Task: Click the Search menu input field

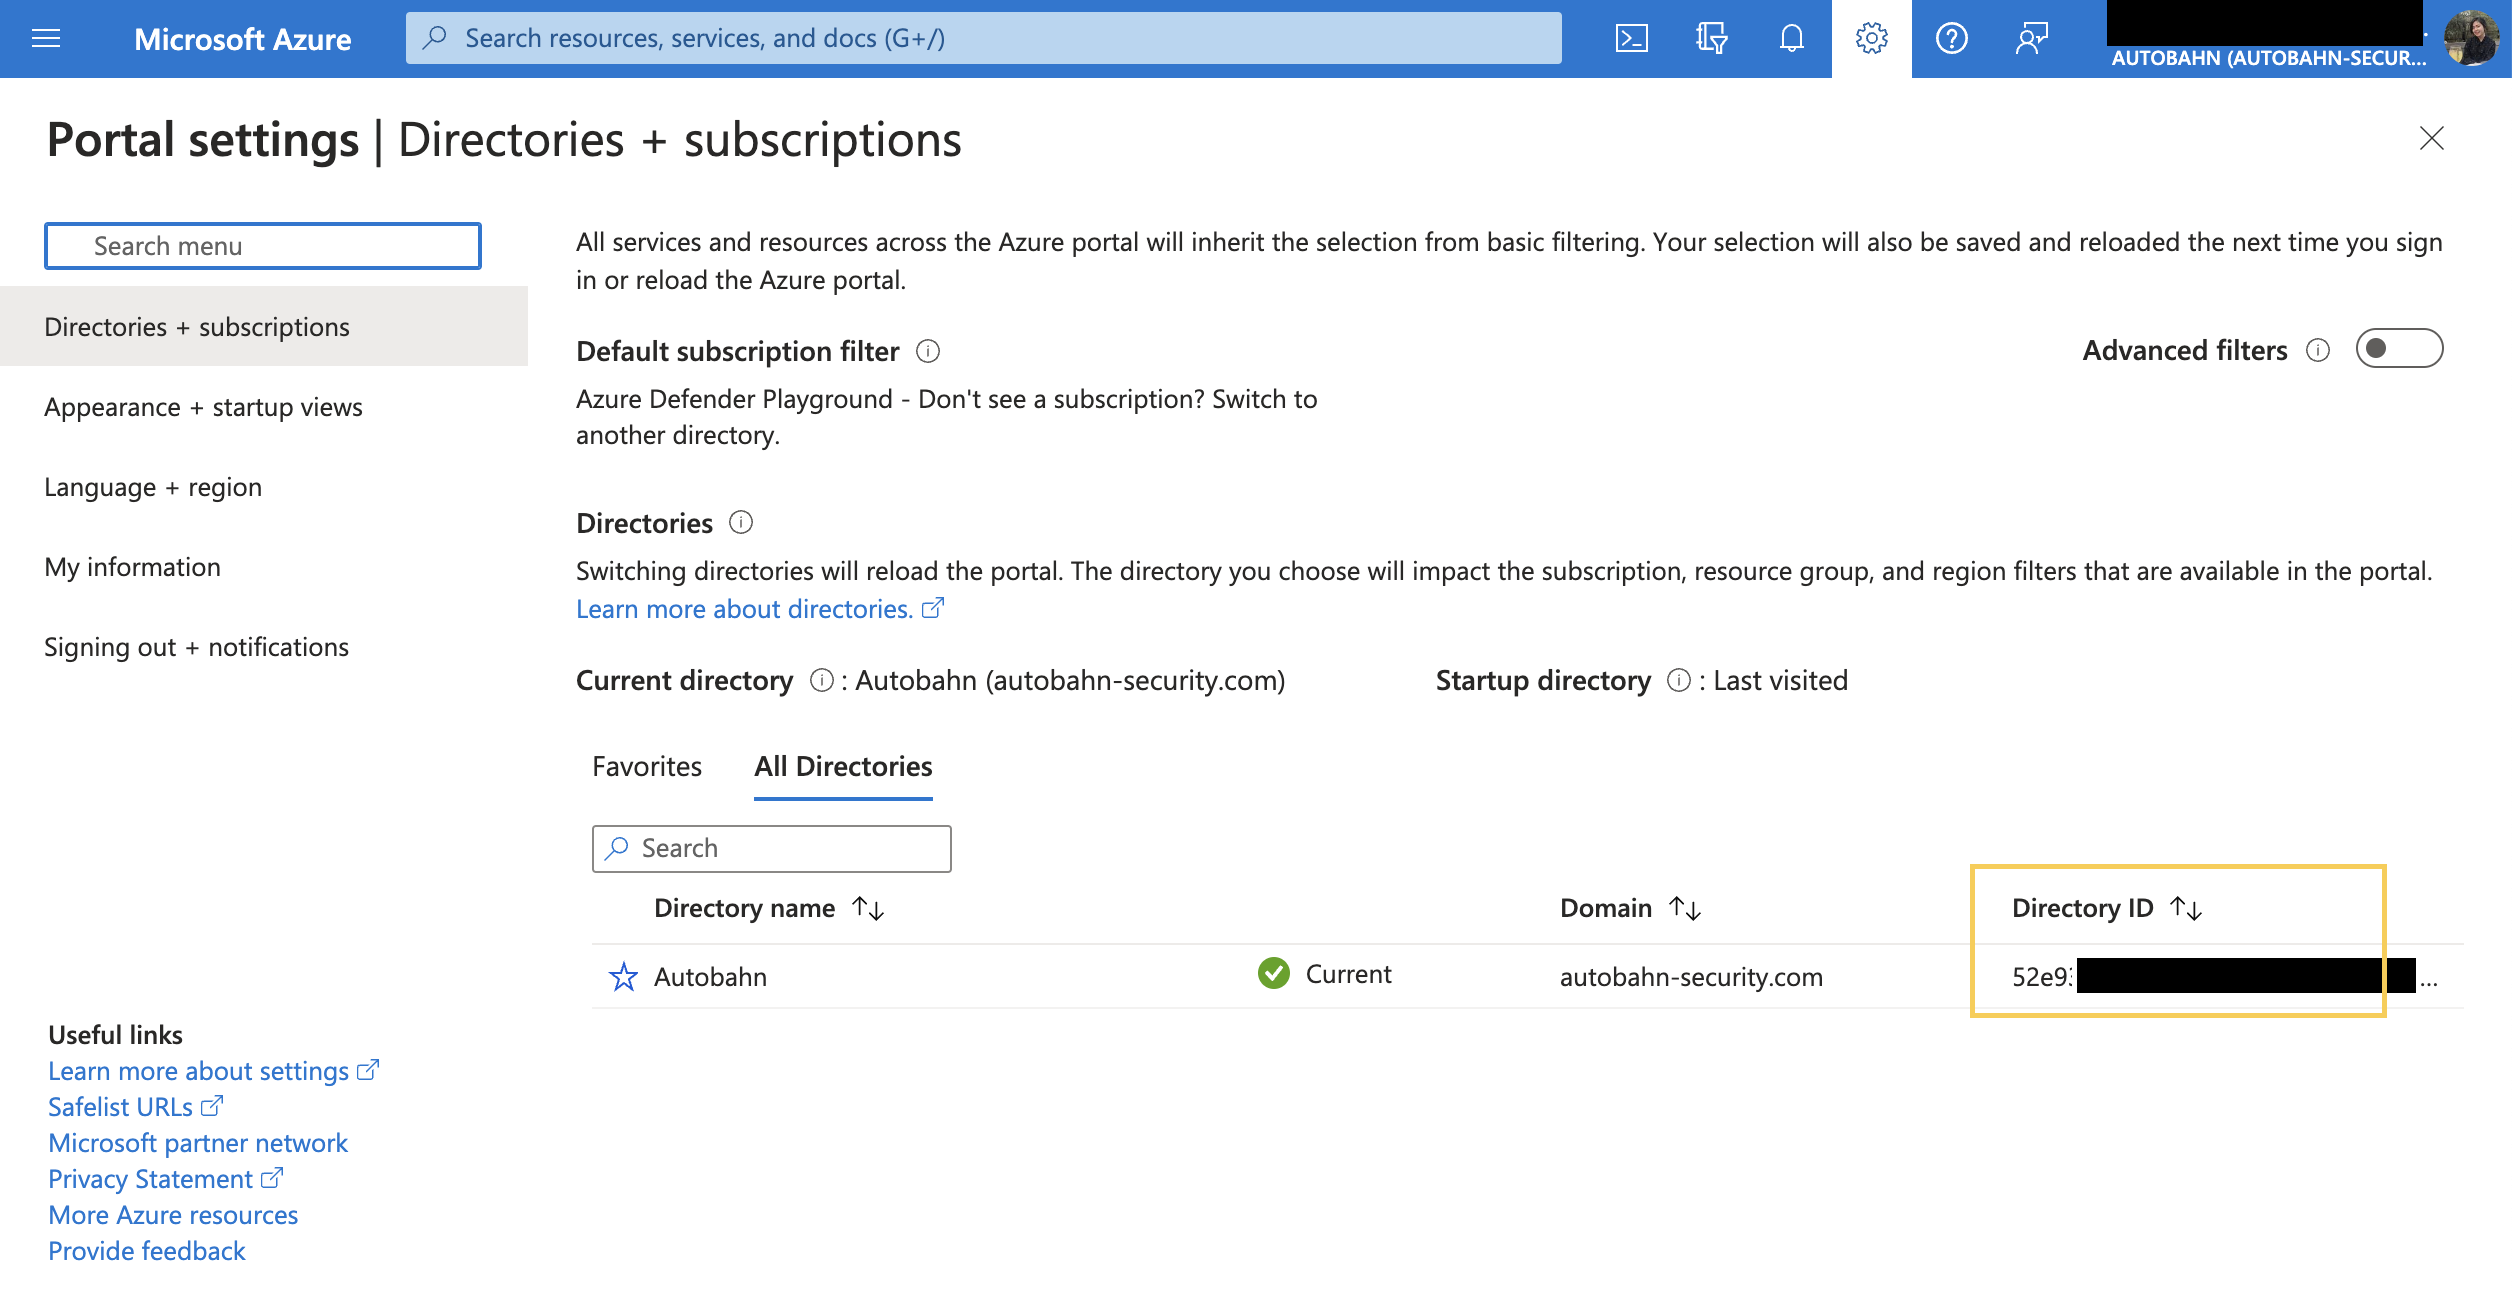Action: tap(263, 246)
